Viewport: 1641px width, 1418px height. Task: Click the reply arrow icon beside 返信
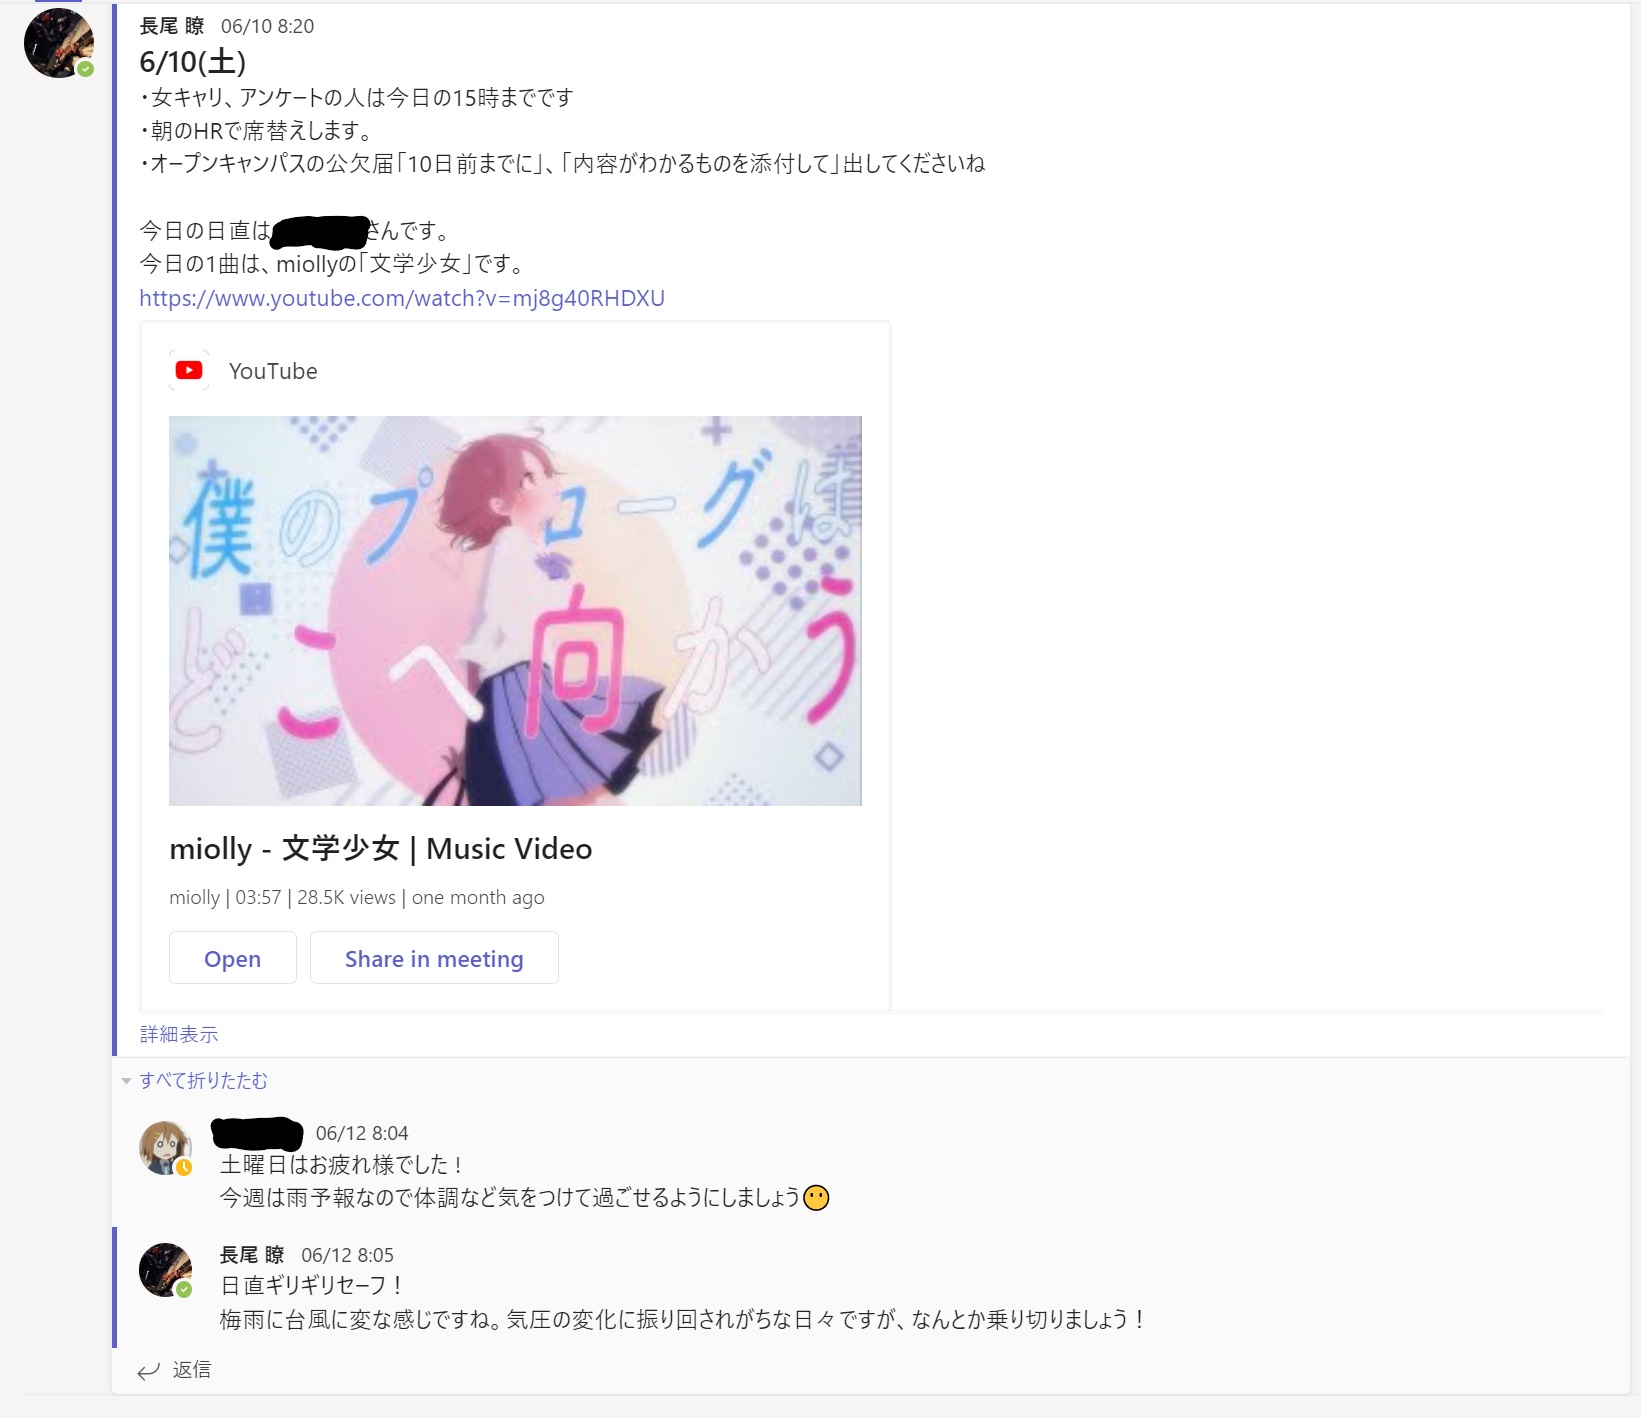(x=149, y=1371)
